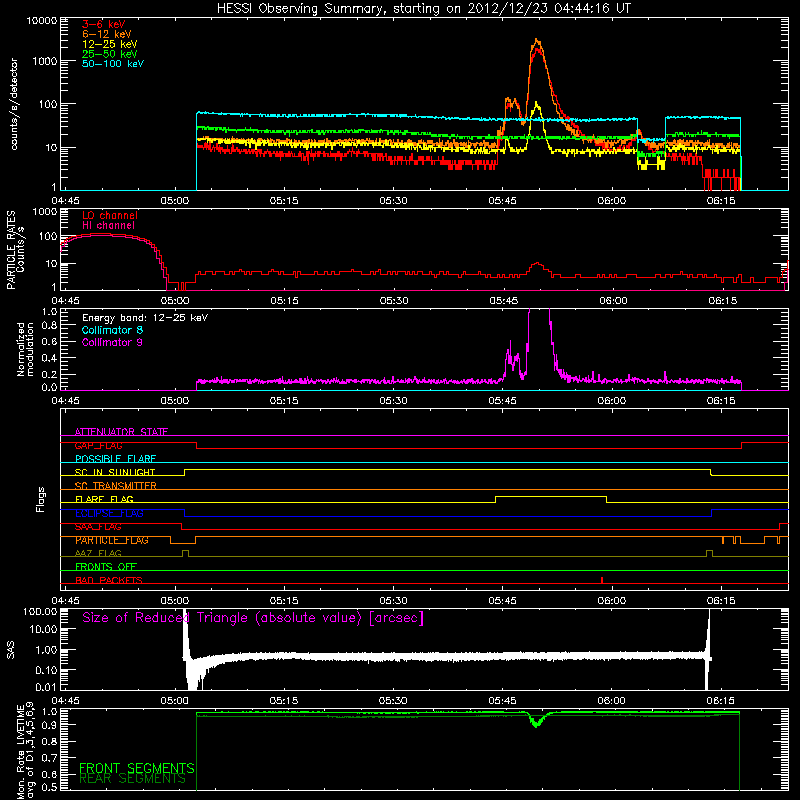Click 06:15 time label under Flags panel
800x800 pixels.
click(721, 601)
